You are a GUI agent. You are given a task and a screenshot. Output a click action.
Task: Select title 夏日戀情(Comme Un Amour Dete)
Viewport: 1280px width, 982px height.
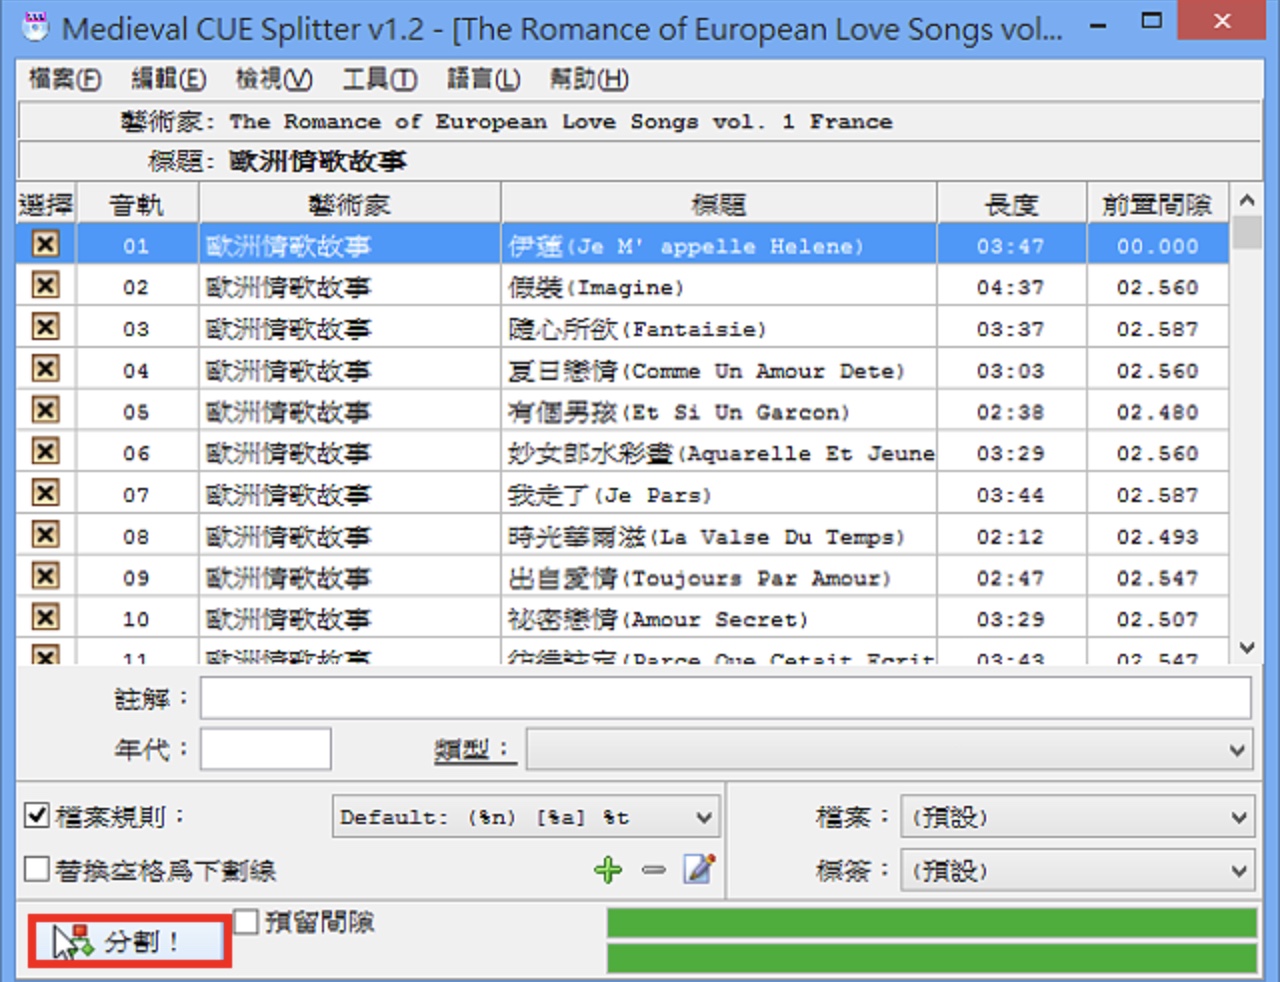(706, 371)
